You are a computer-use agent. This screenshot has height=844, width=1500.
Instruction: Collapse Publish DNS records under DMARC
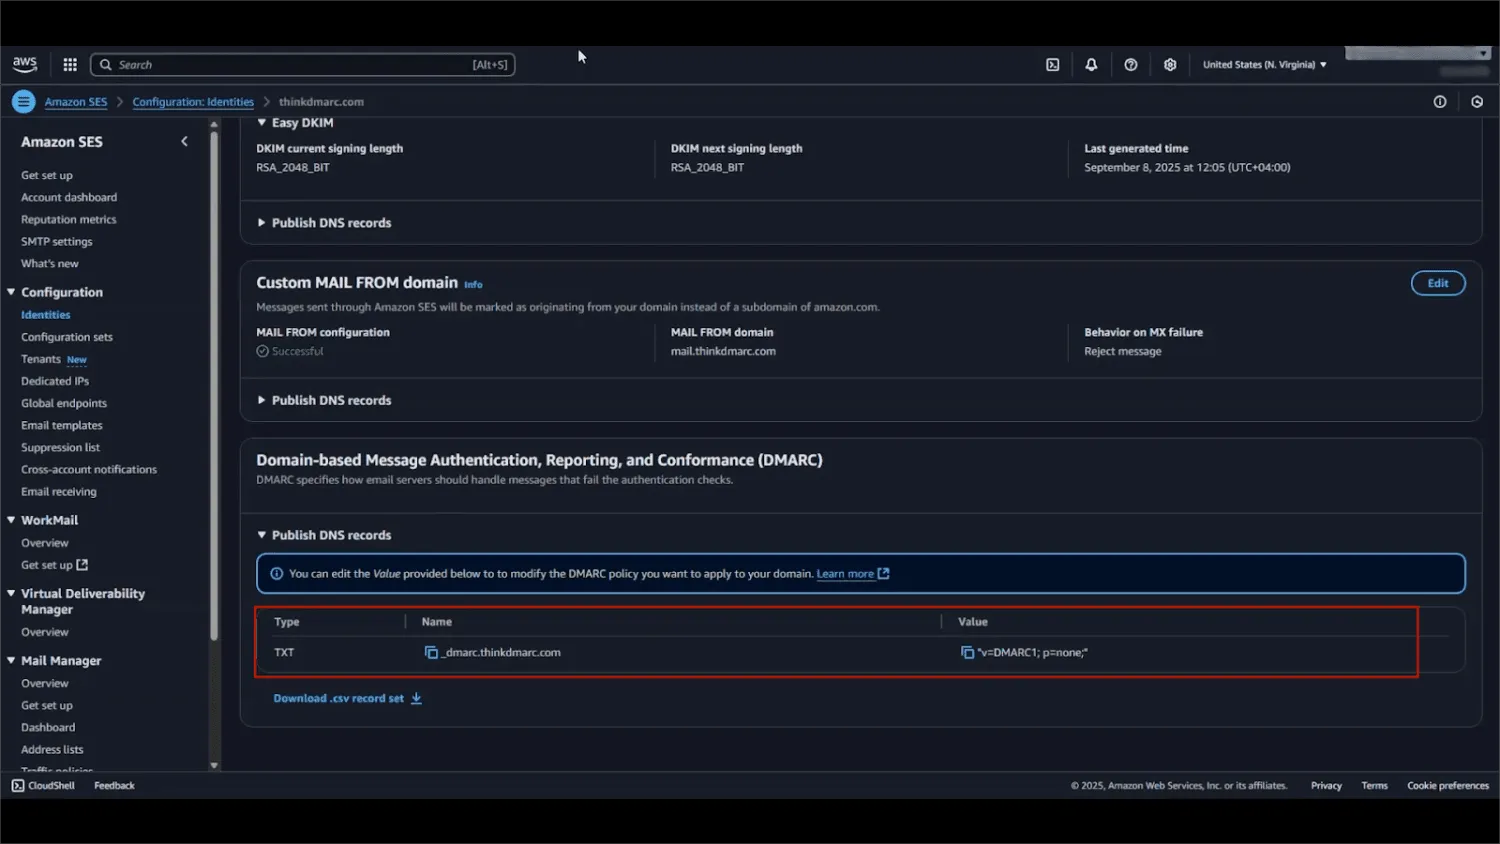[x=262, y=535]
